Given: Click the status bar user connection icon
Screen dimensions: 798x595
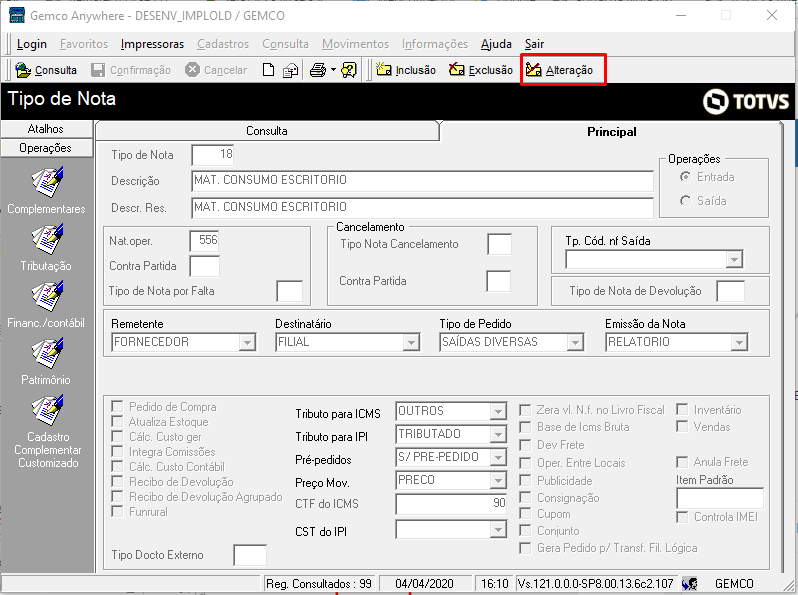Looking at the screenshot, I should pyautogui.click(x=690, y=583).
